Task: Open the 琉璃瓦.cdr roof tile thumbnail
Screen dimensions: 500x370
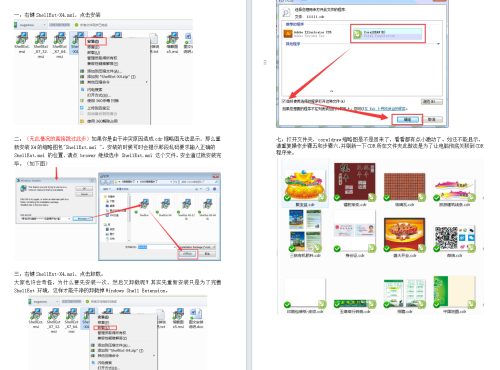Action: [404, 187]
